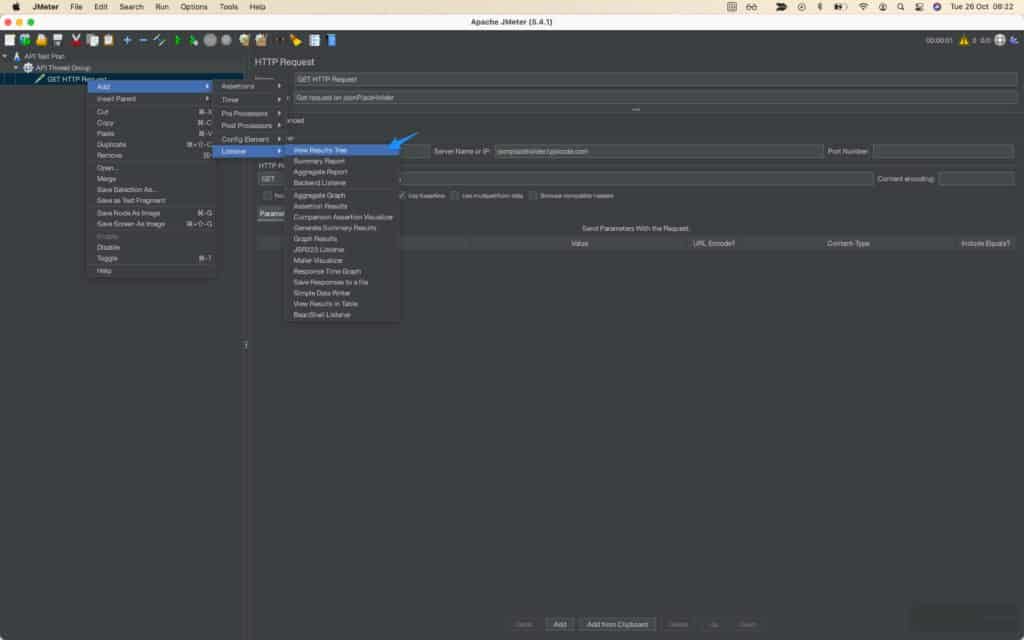Click the Clear toolbar icon
Image resolution: width=1024 pixels, height=640 pixels.
click(x=245, y=40)
